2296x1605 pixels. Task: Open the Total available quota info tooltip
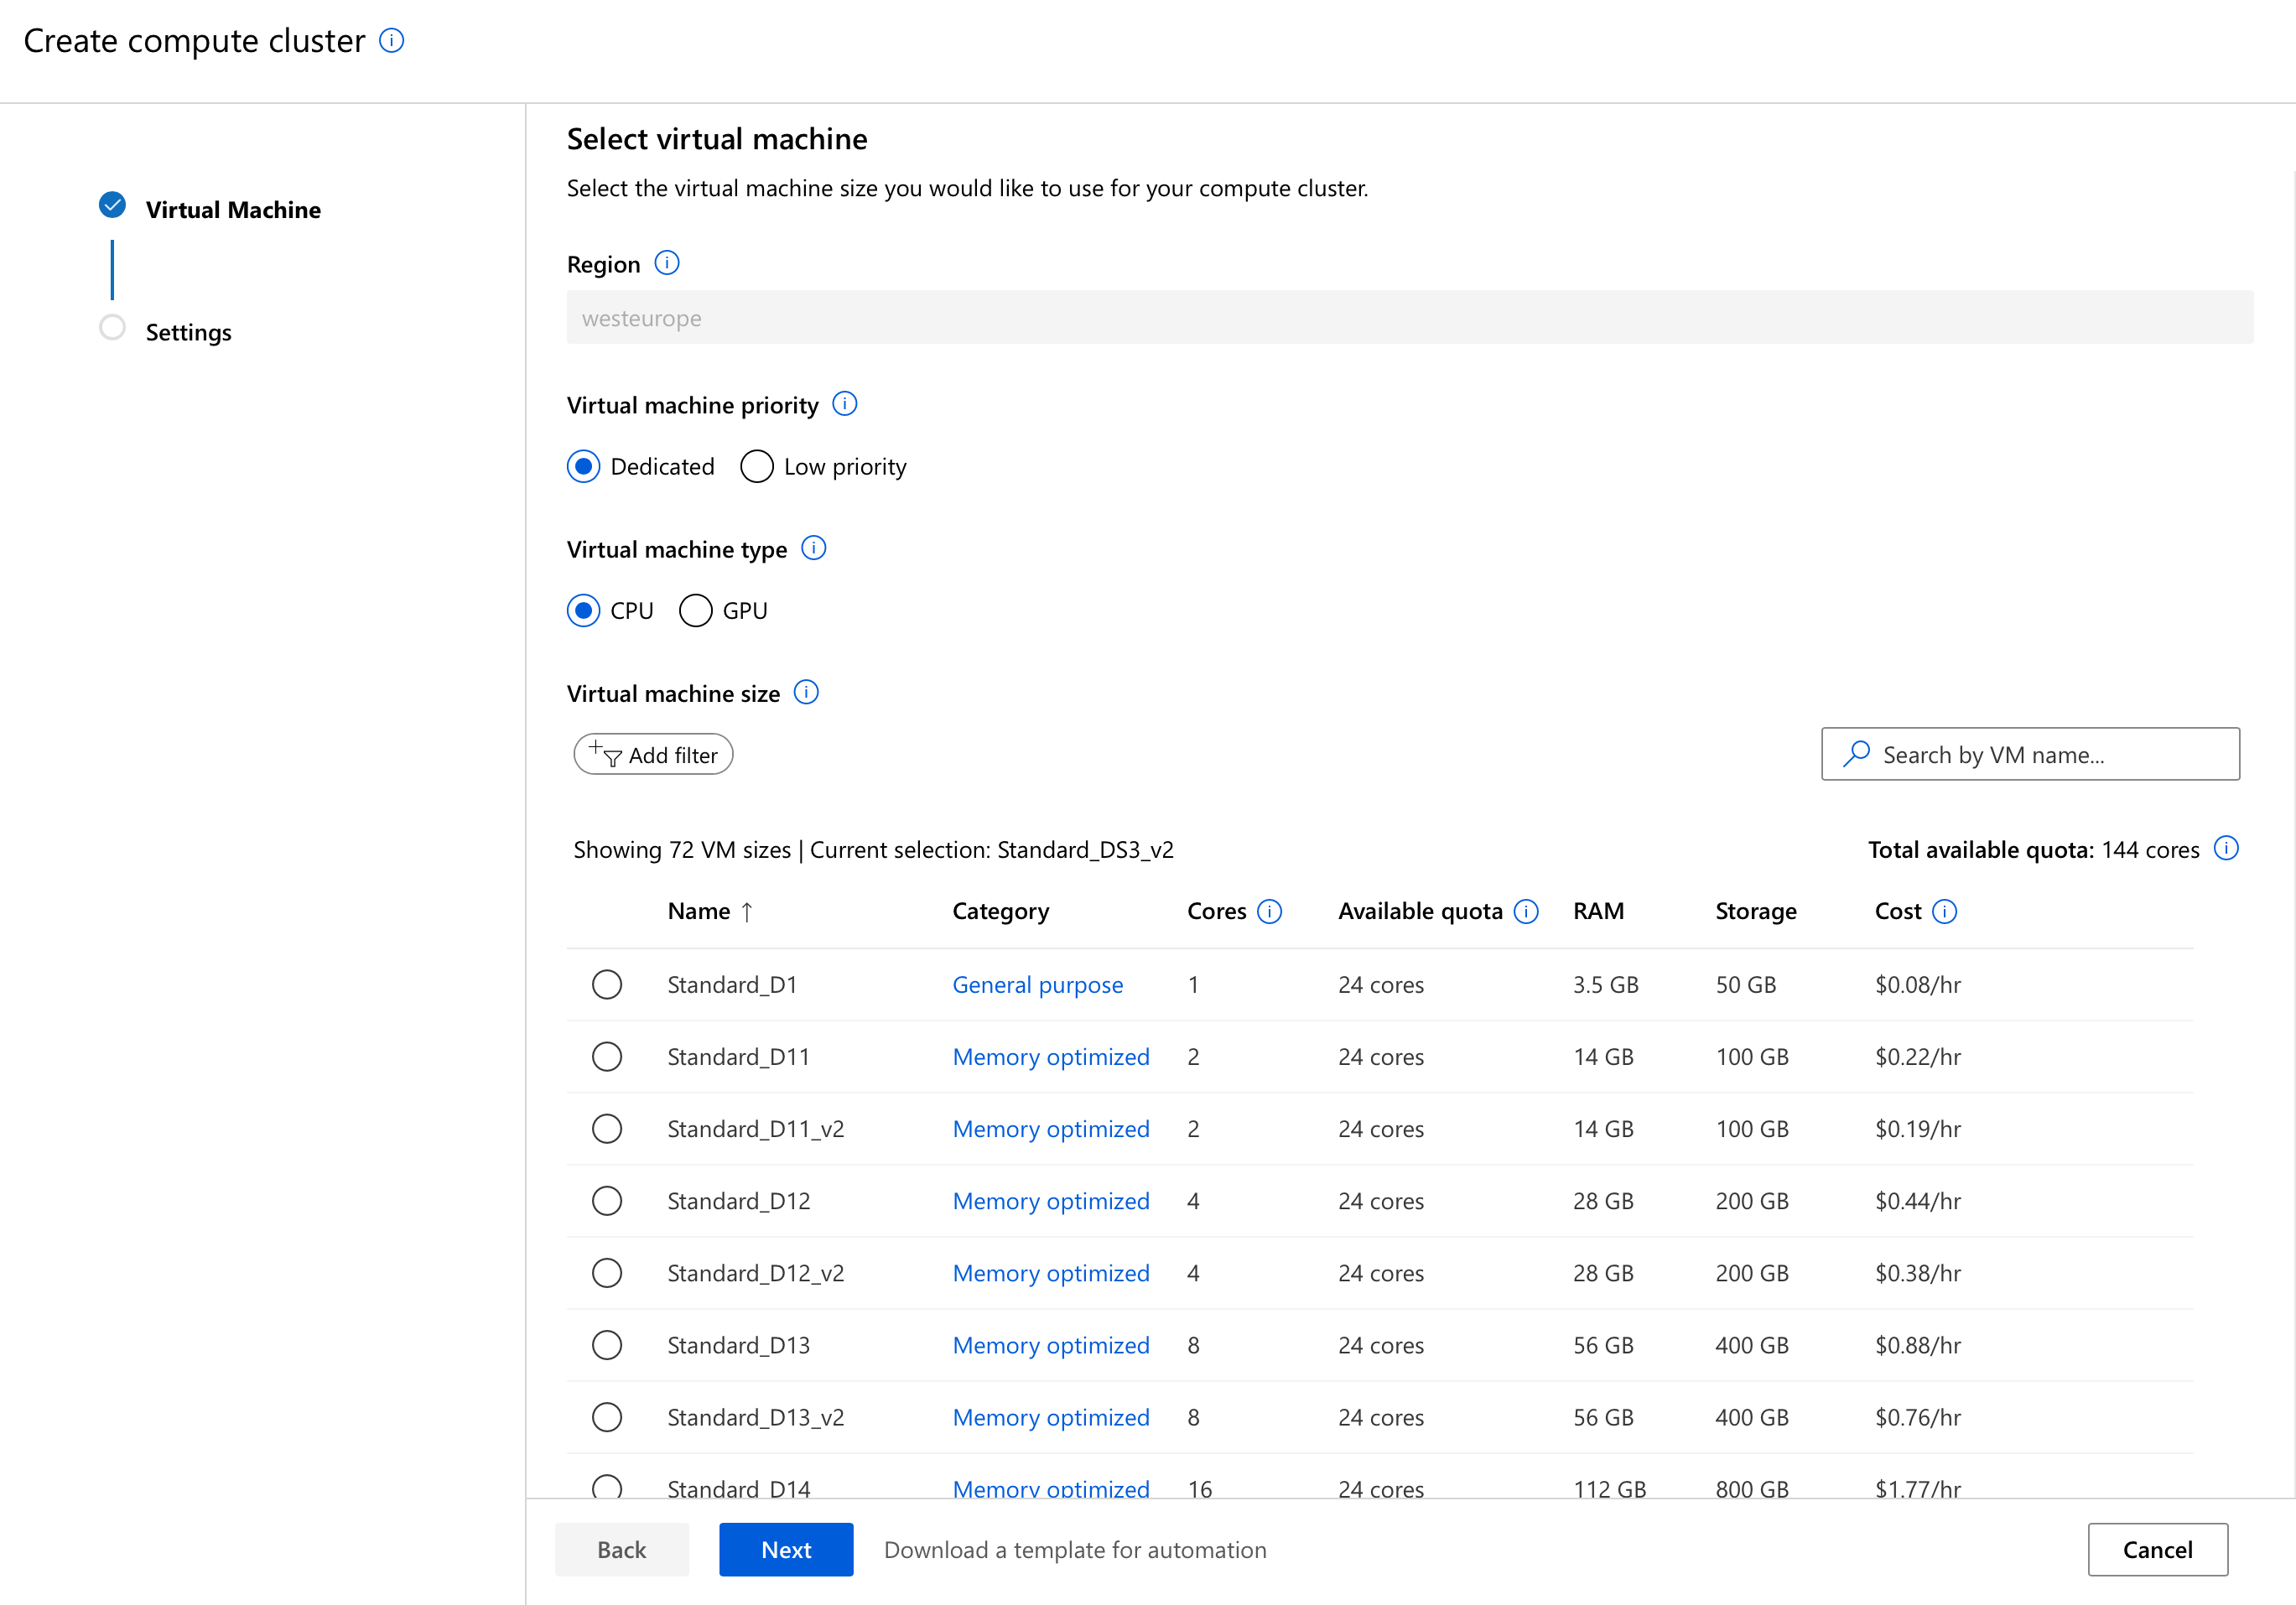[x=2228, y=848]
